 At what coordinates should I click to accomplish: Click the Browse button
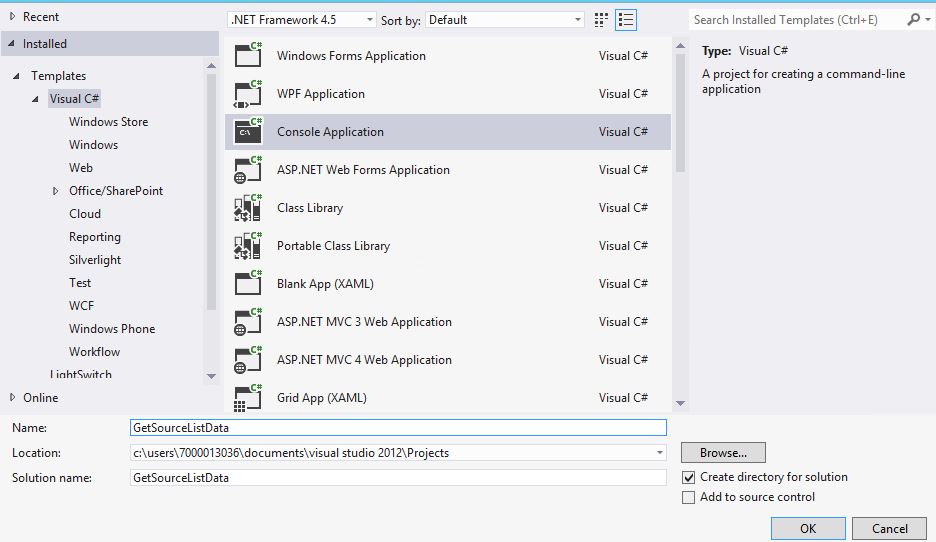723,453
